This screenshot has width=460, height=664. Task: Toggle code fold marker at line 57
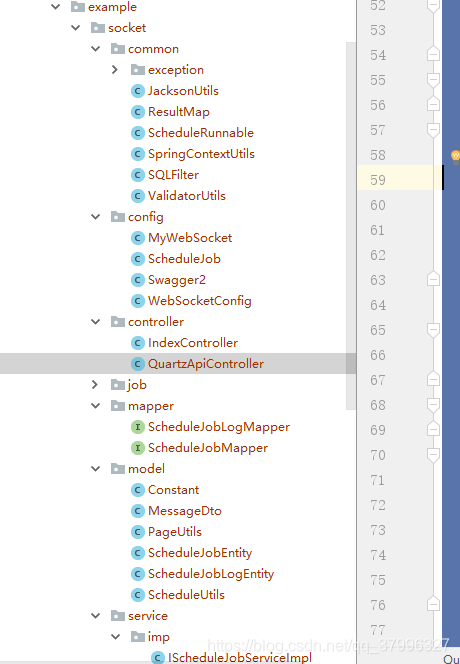click(x=433, y=130)
